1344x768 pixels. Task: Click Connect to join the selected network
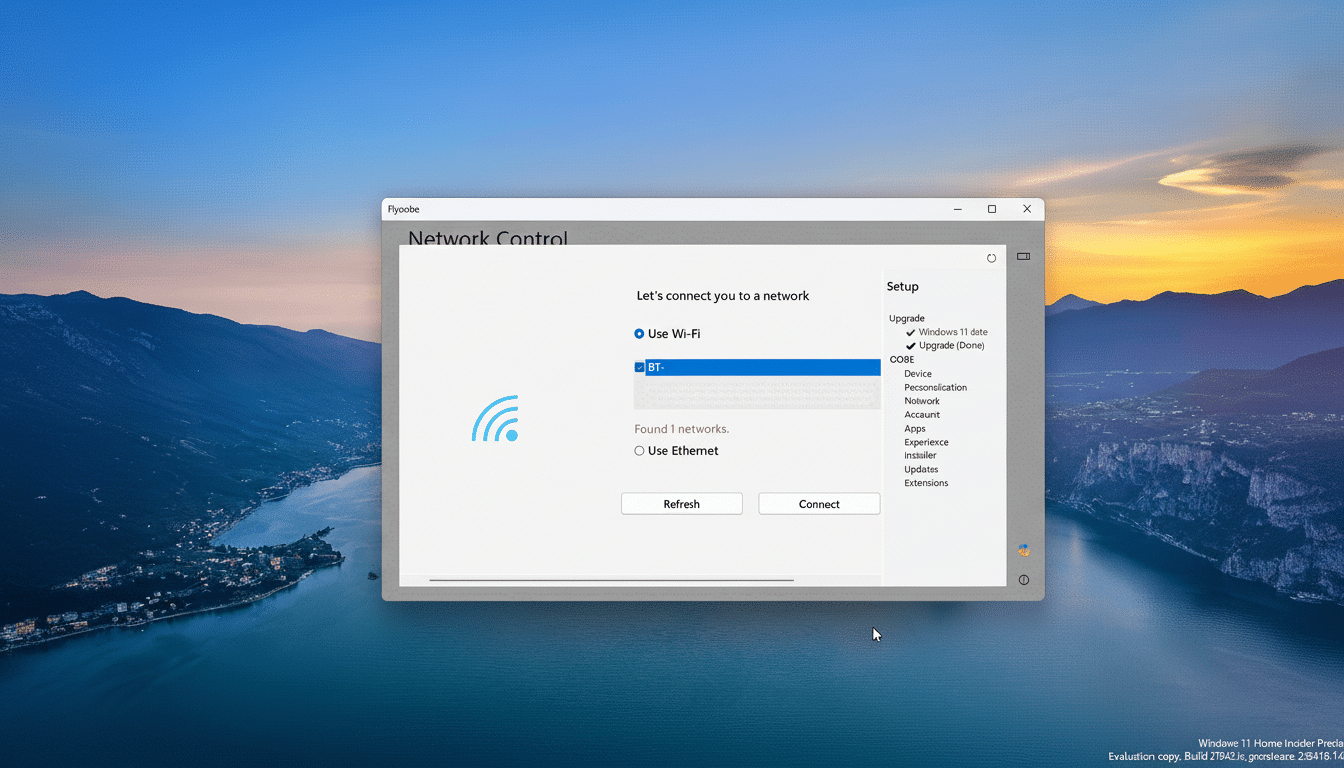pos(818,503)
